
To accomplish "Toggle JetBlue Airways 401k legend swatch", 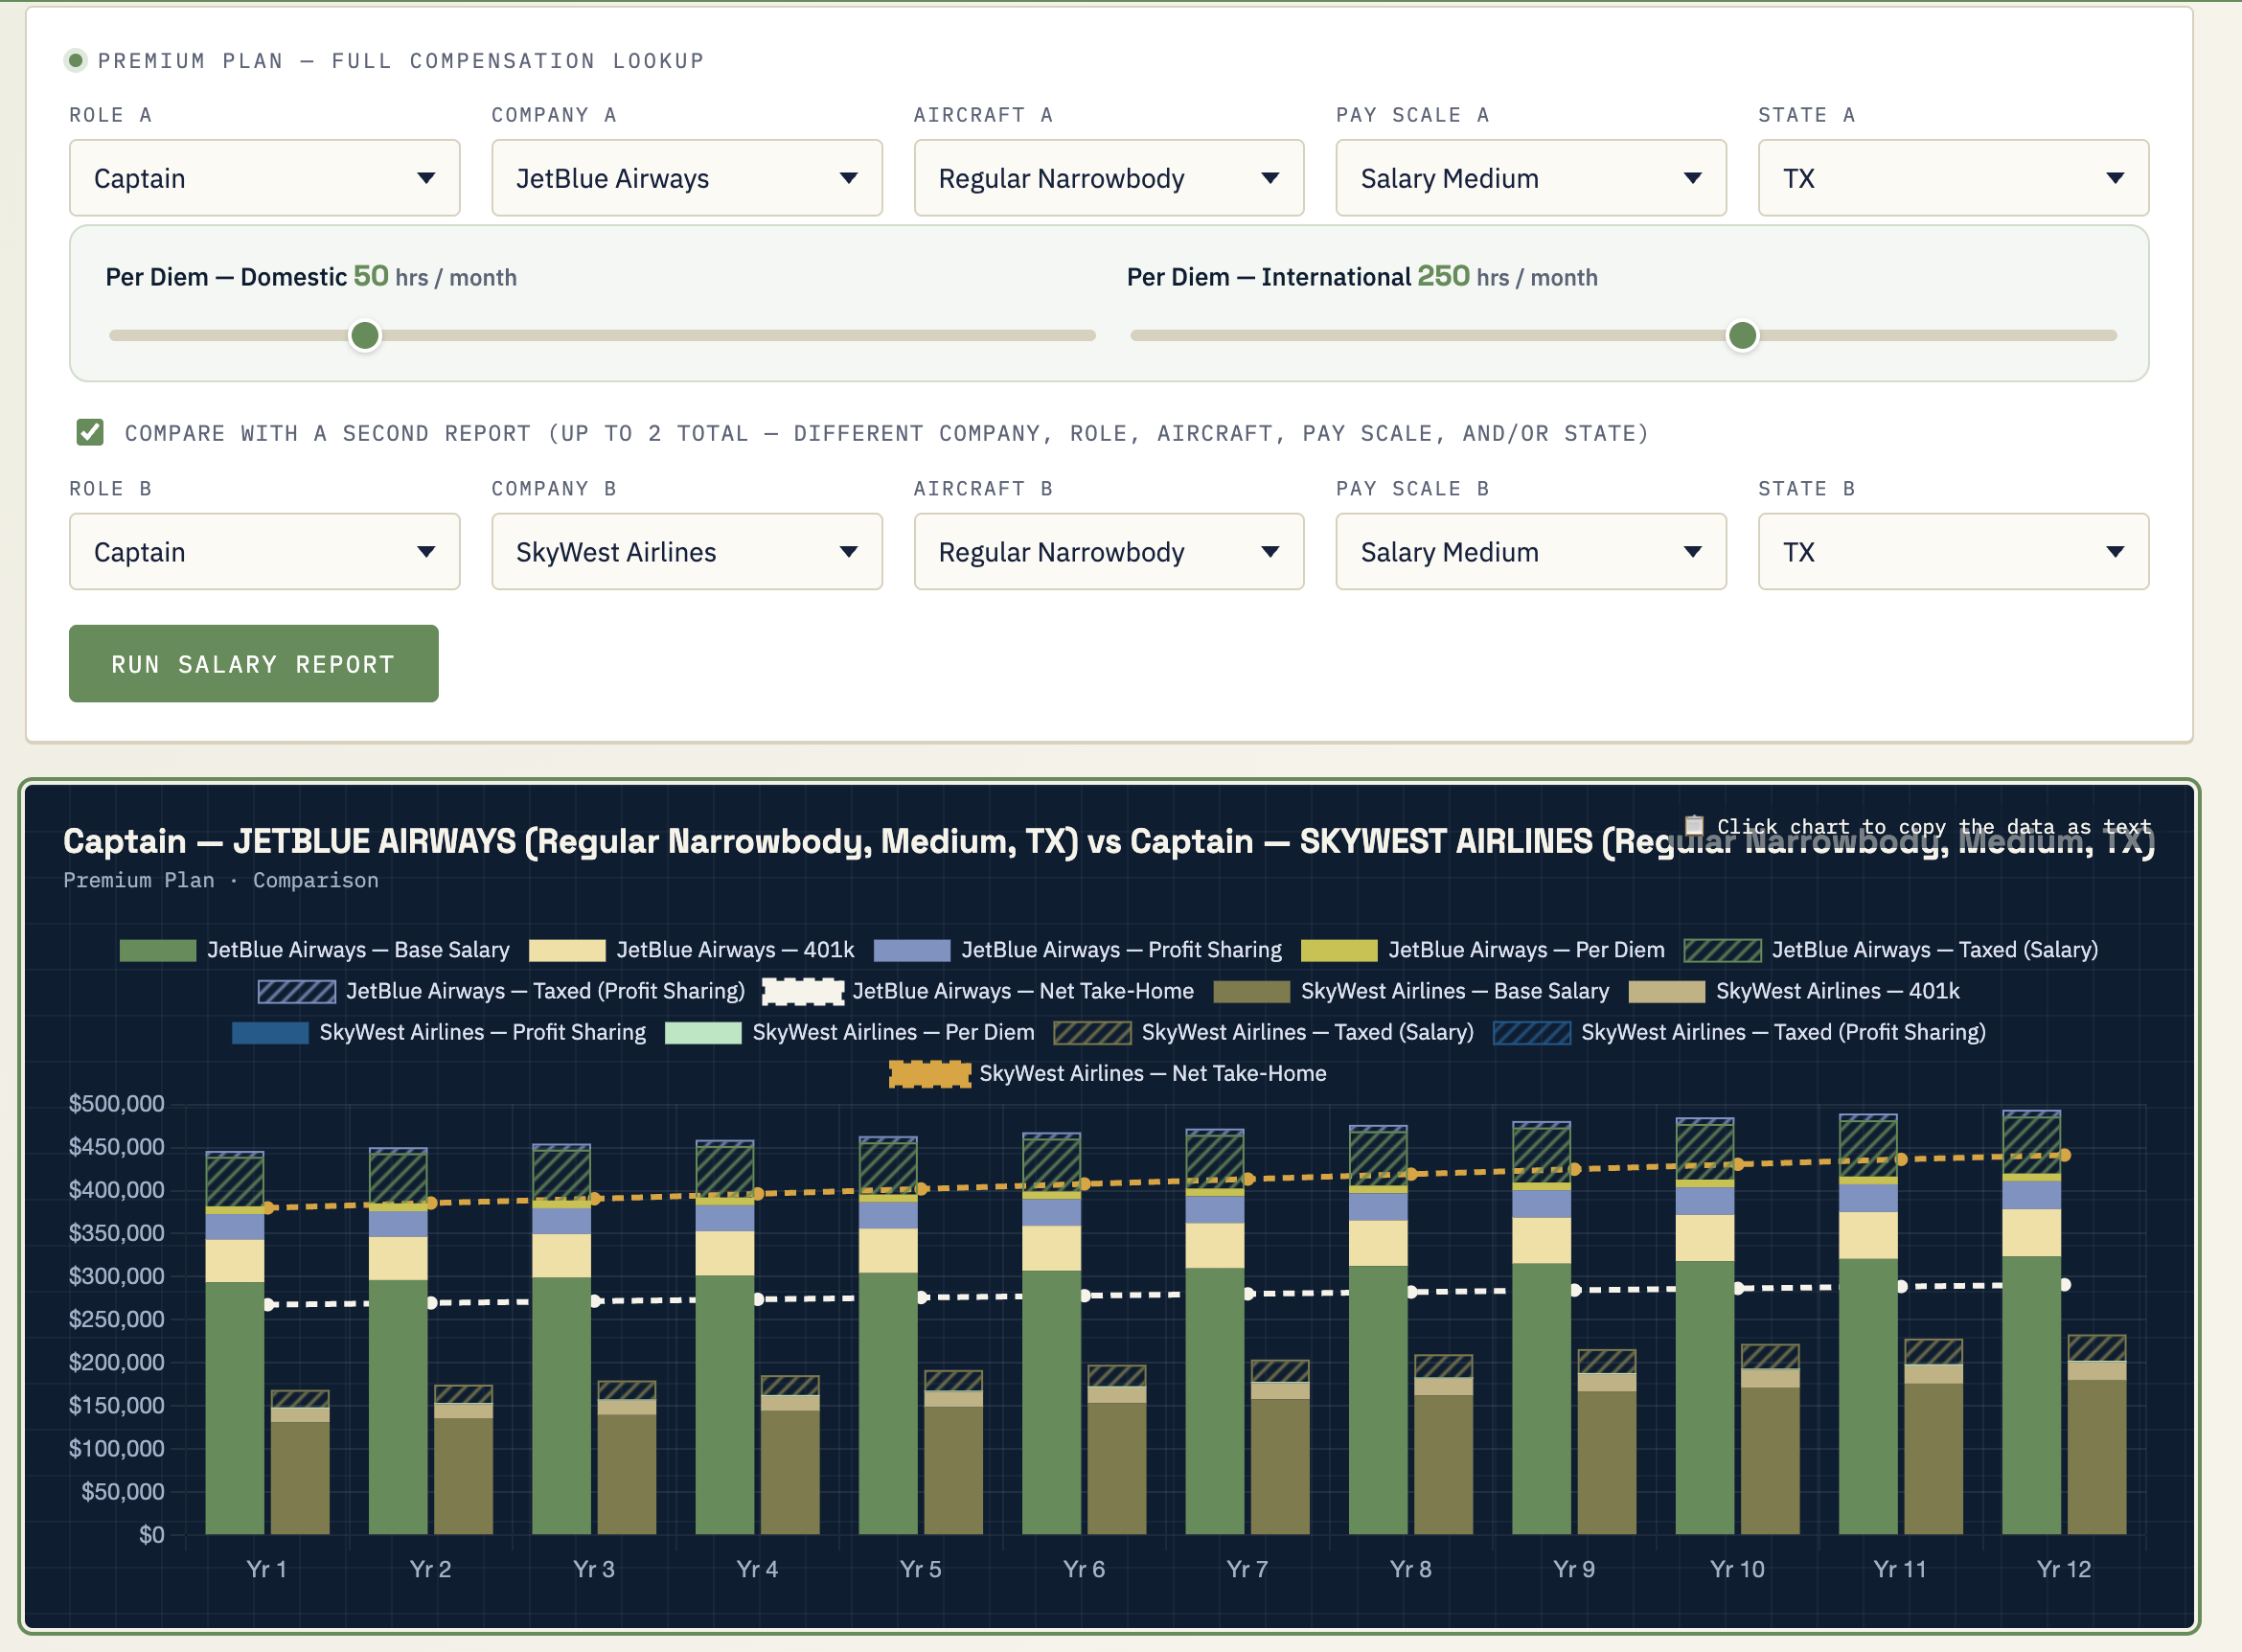I will pyautogui.click(x=567, y=950).
